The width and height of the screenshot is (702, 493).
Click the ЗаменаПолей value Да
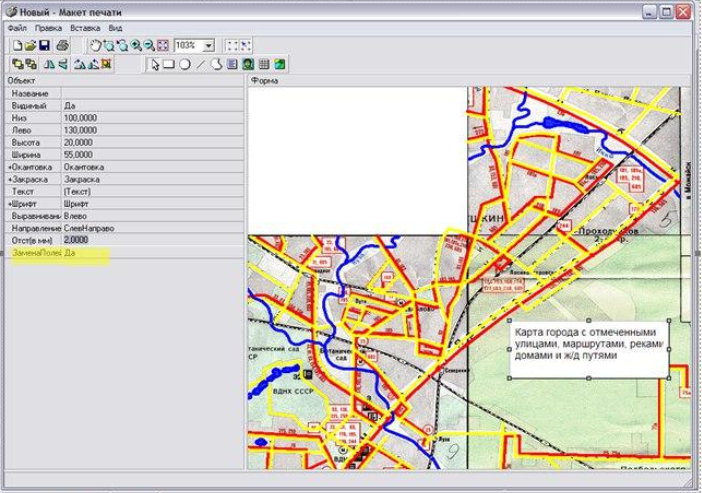coord(153,253)
